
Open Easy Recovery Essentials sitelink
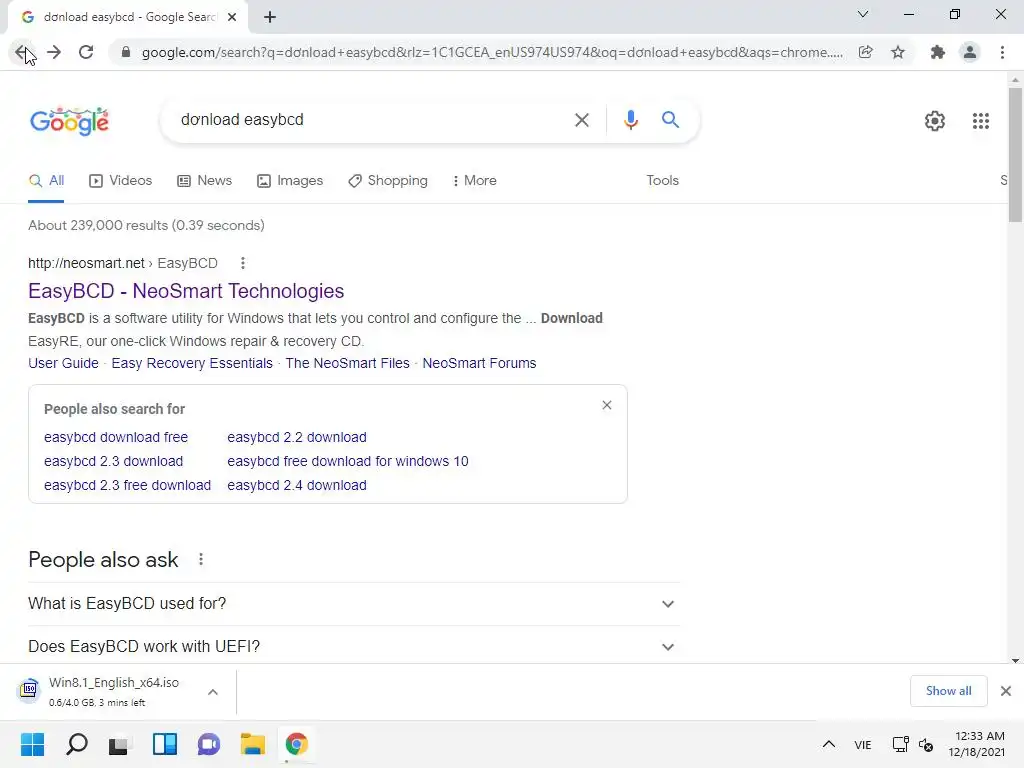[192, 363]
